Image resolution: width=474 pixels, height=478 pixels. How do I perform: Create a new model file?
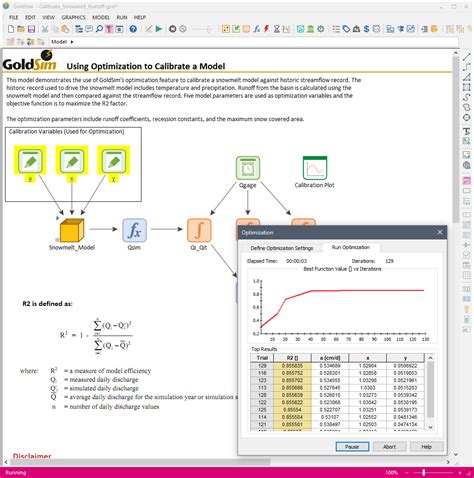(x=11, y=29)
